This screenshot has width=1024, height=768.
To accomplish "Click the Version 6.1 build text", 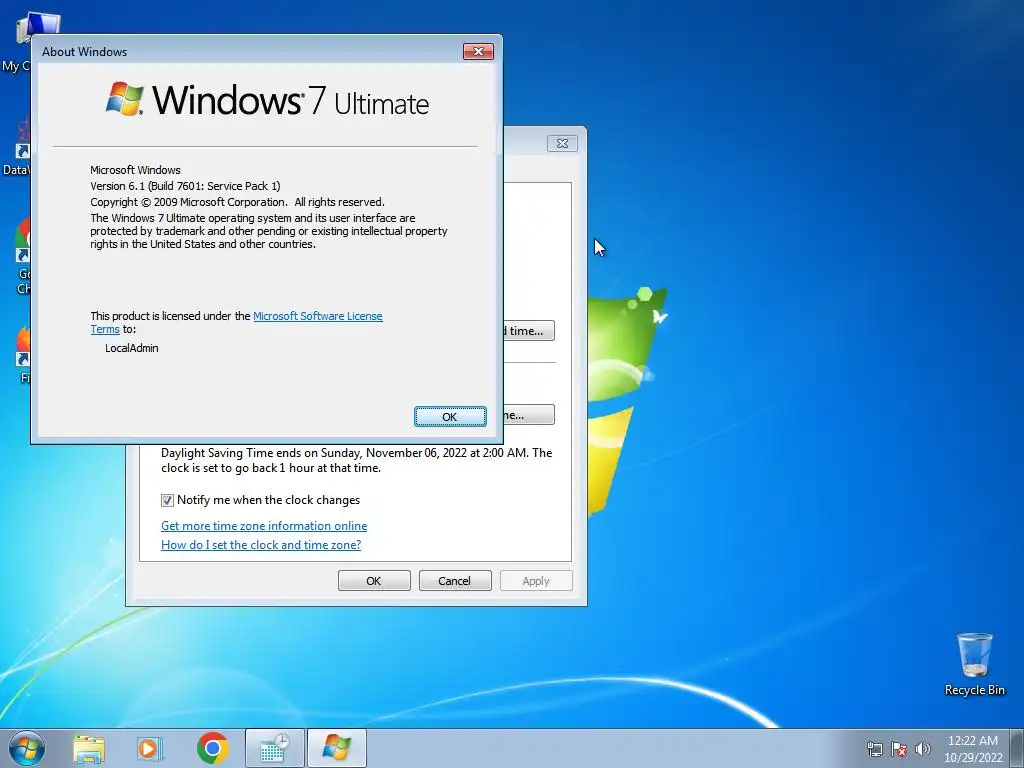I will click(185, 186).
